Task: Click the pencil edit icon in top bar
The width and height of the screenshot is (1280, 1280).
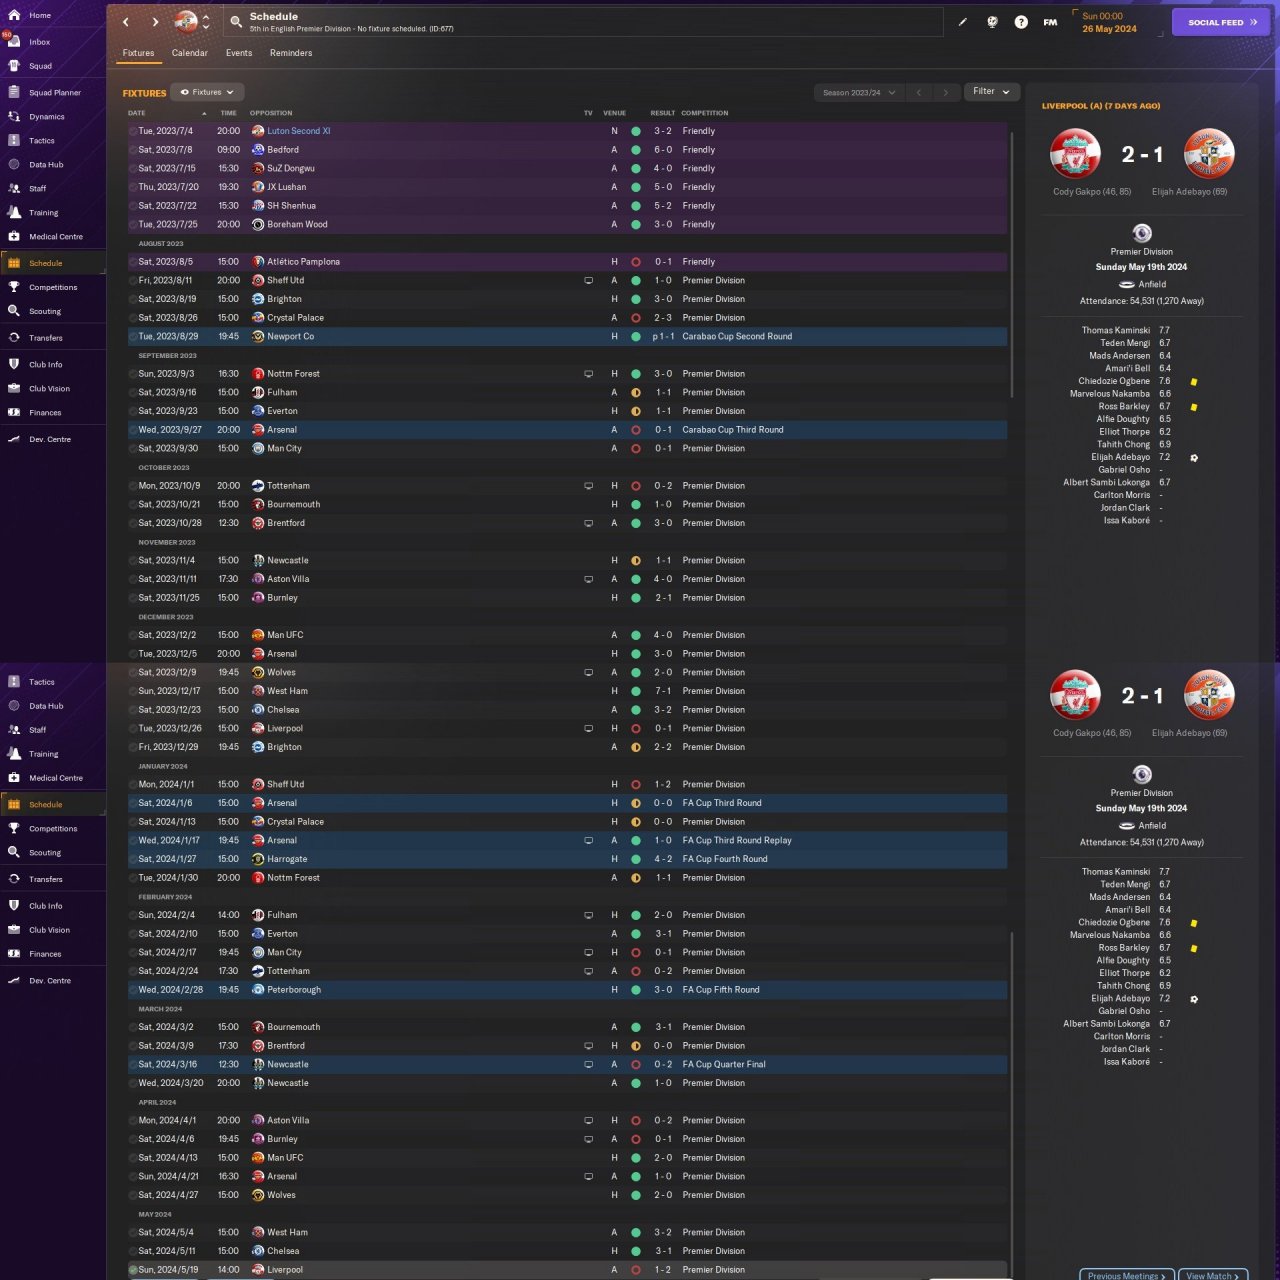Action: (x=963, y=22)
